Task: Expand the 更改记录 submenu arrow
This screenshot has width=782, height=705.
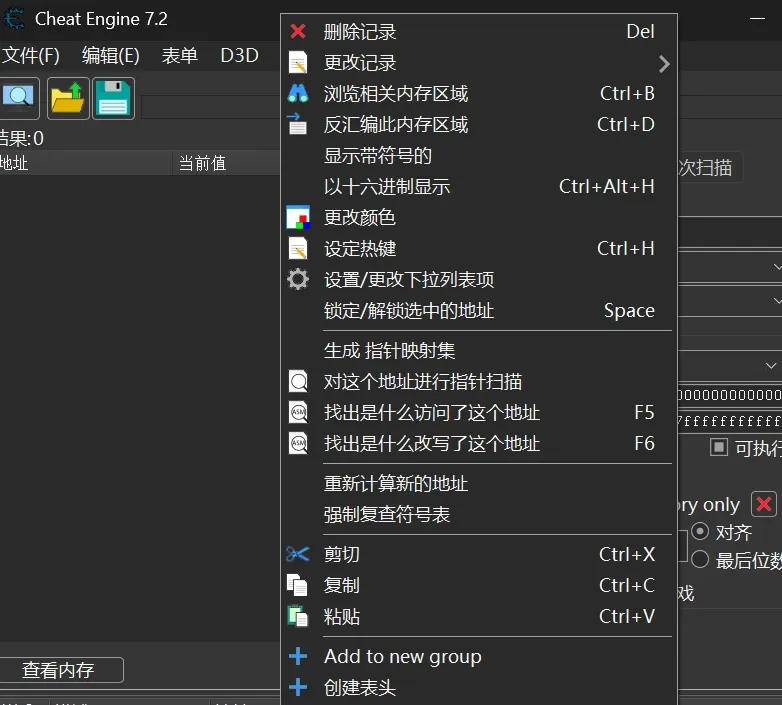Action: [x=664, y=64]
